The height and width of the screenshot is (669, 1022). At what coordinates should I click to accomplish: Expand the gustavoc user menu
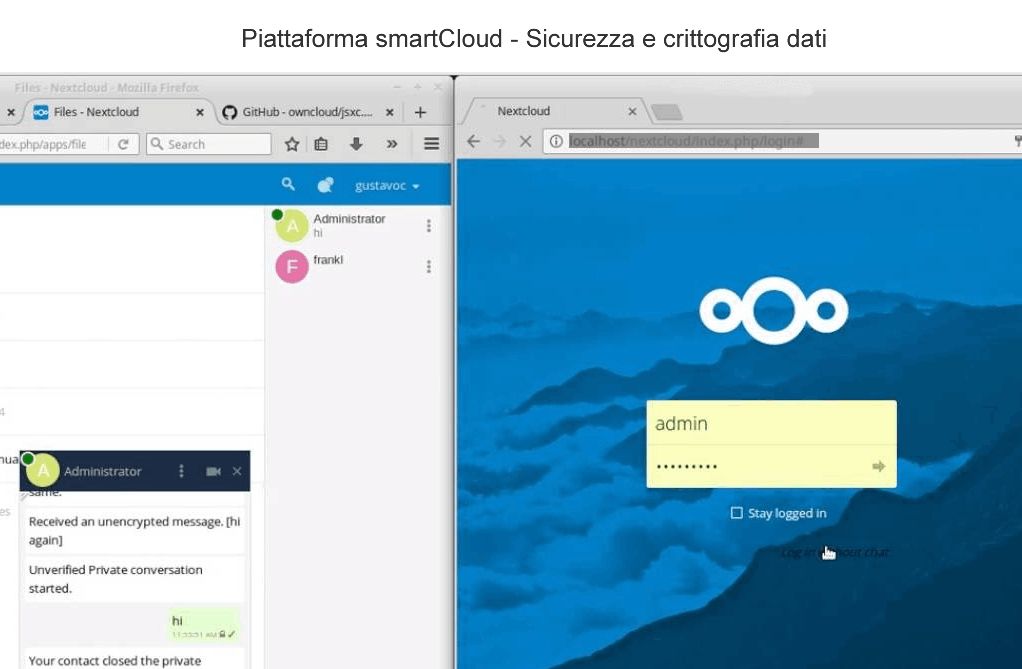(387, 186)
